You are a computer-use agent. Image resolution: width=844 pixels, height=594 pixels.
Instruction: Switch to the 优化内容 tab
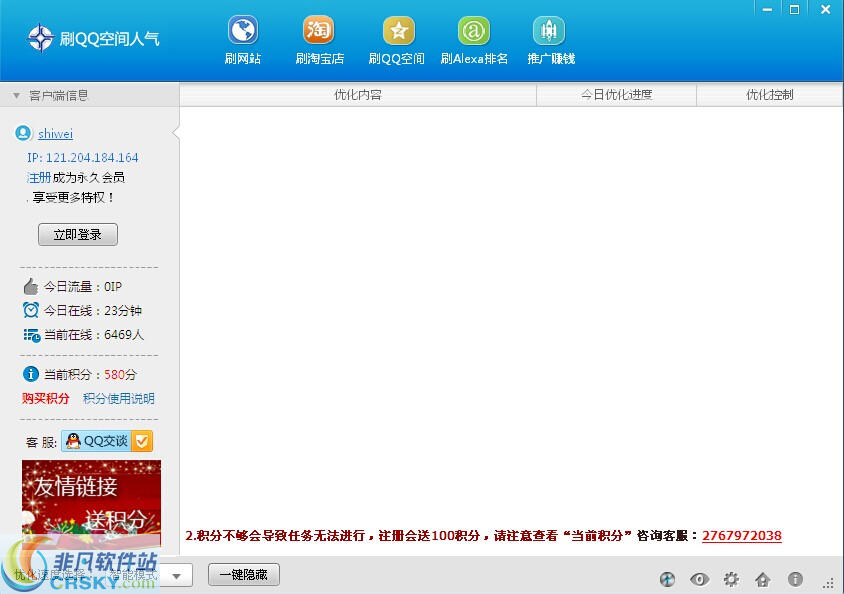coord(358,95)
